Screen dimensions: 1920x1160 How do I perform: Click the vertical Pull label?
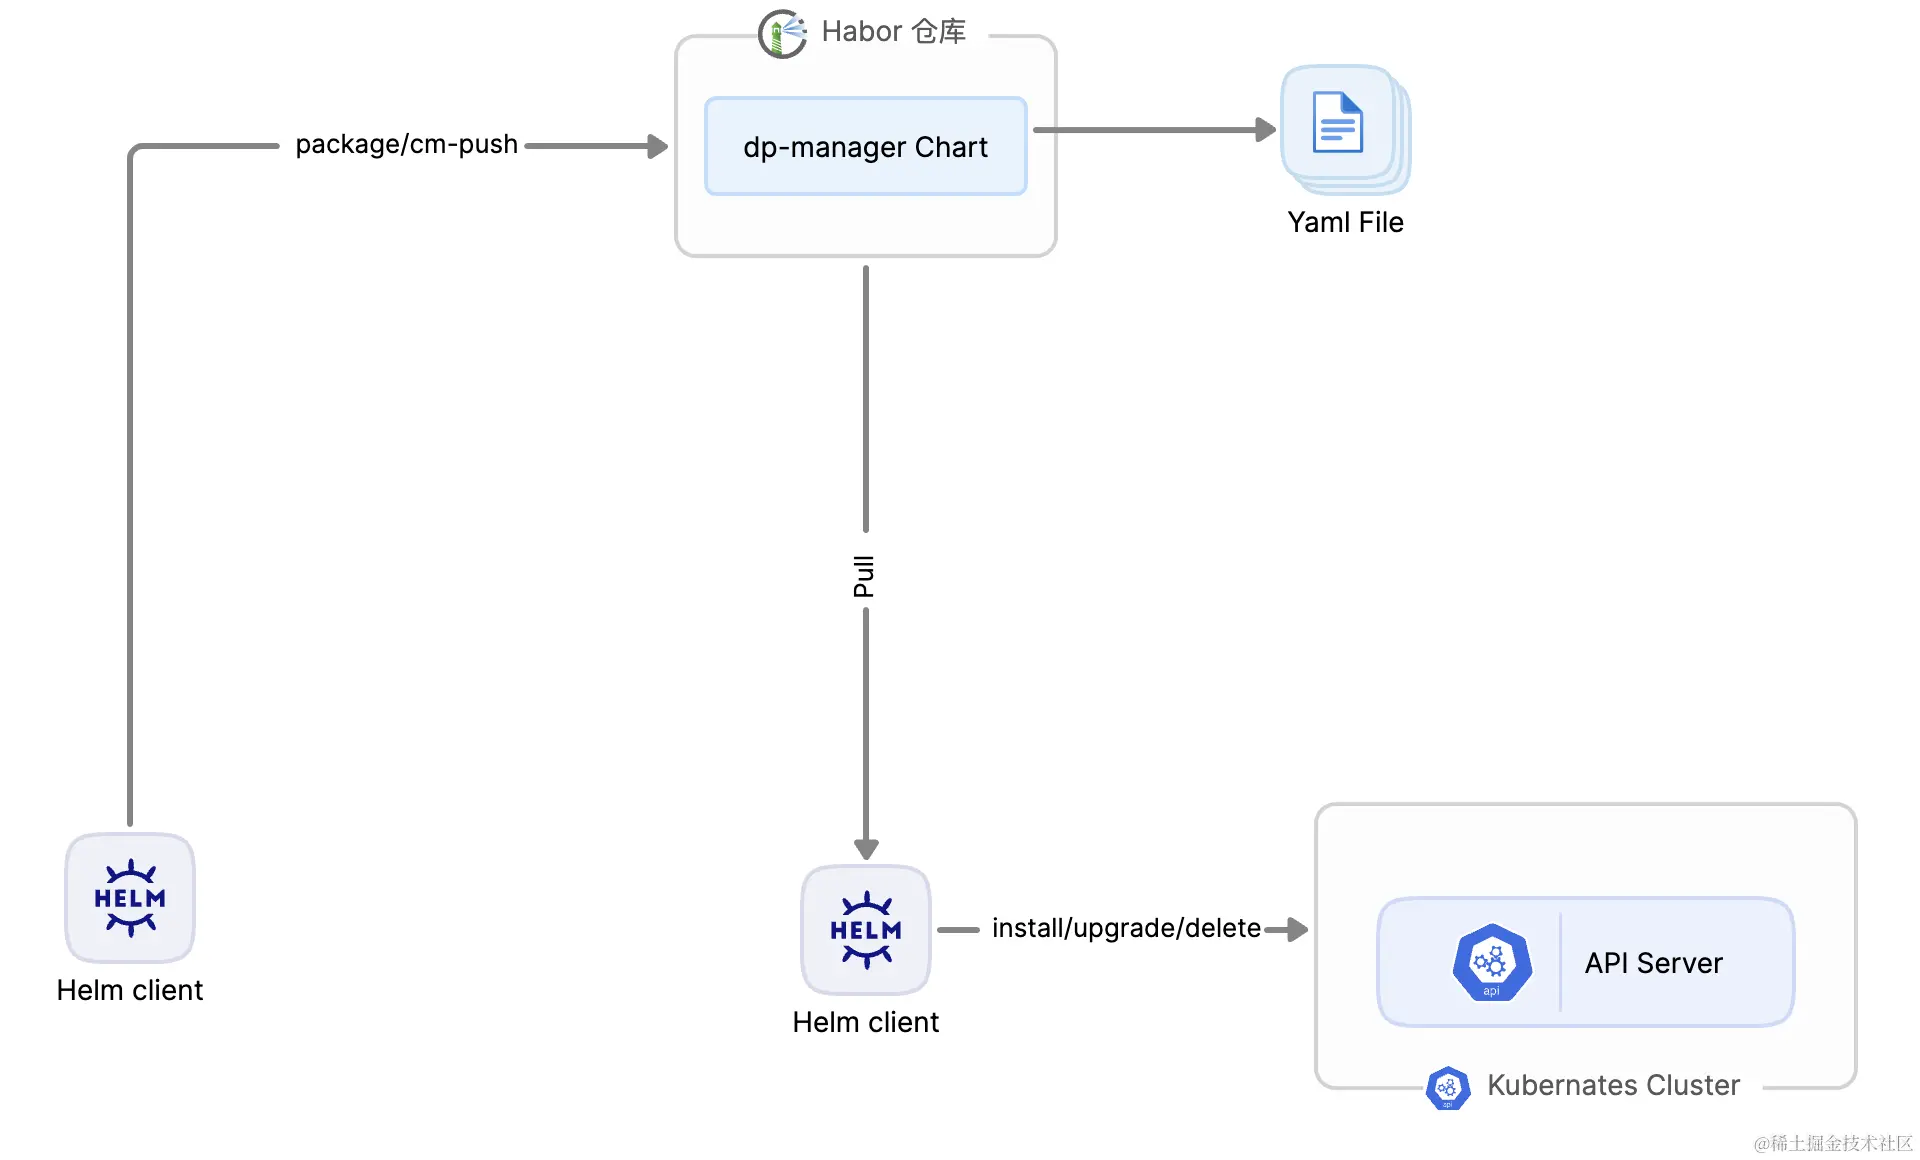(864, 576)
